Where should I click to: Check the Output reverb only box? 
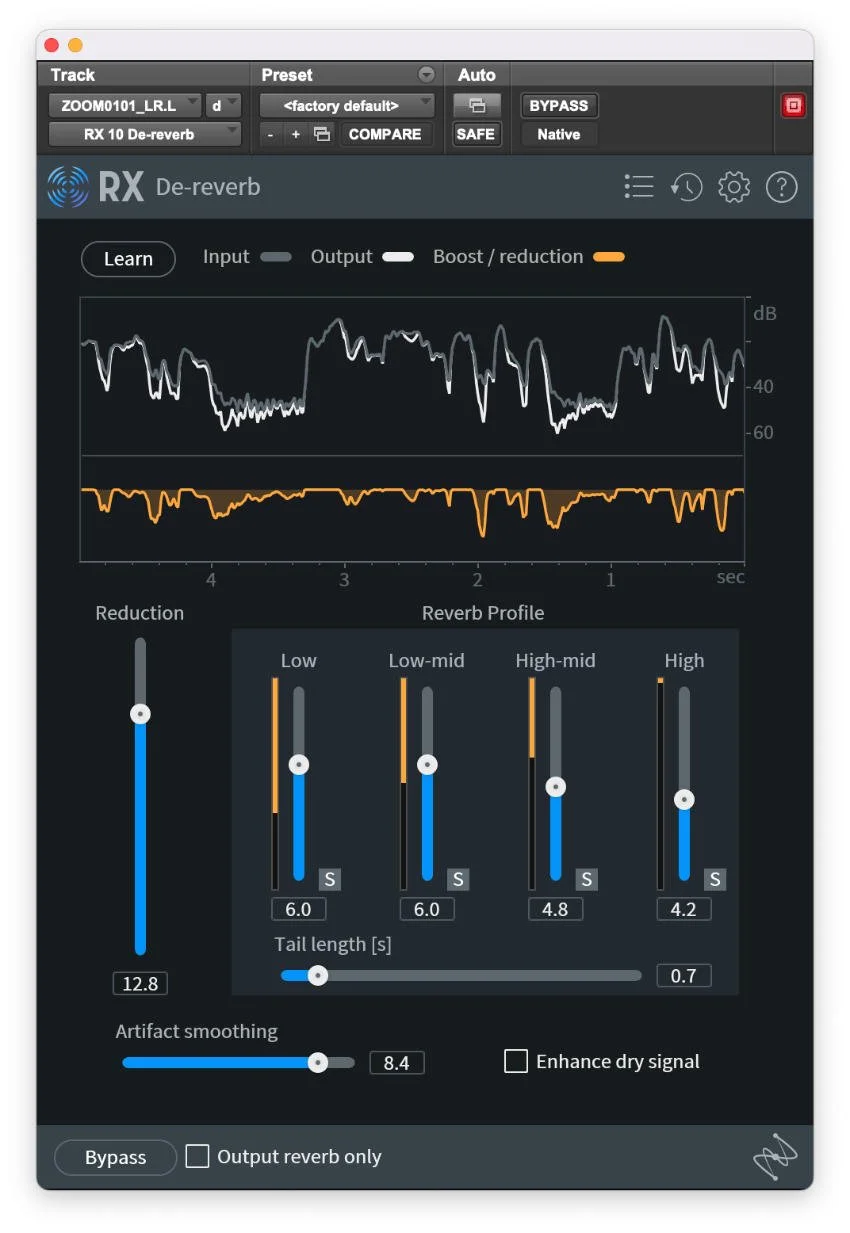(x=197, y=1156)
